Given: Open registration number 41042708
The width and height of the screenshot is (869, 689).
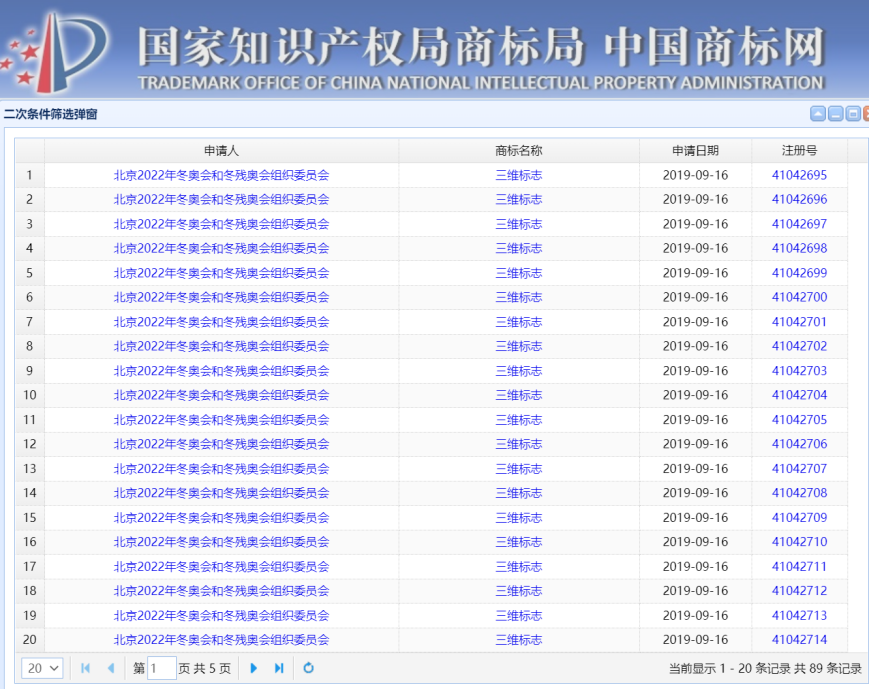Looking at the screenshot, I should [799, 493].
